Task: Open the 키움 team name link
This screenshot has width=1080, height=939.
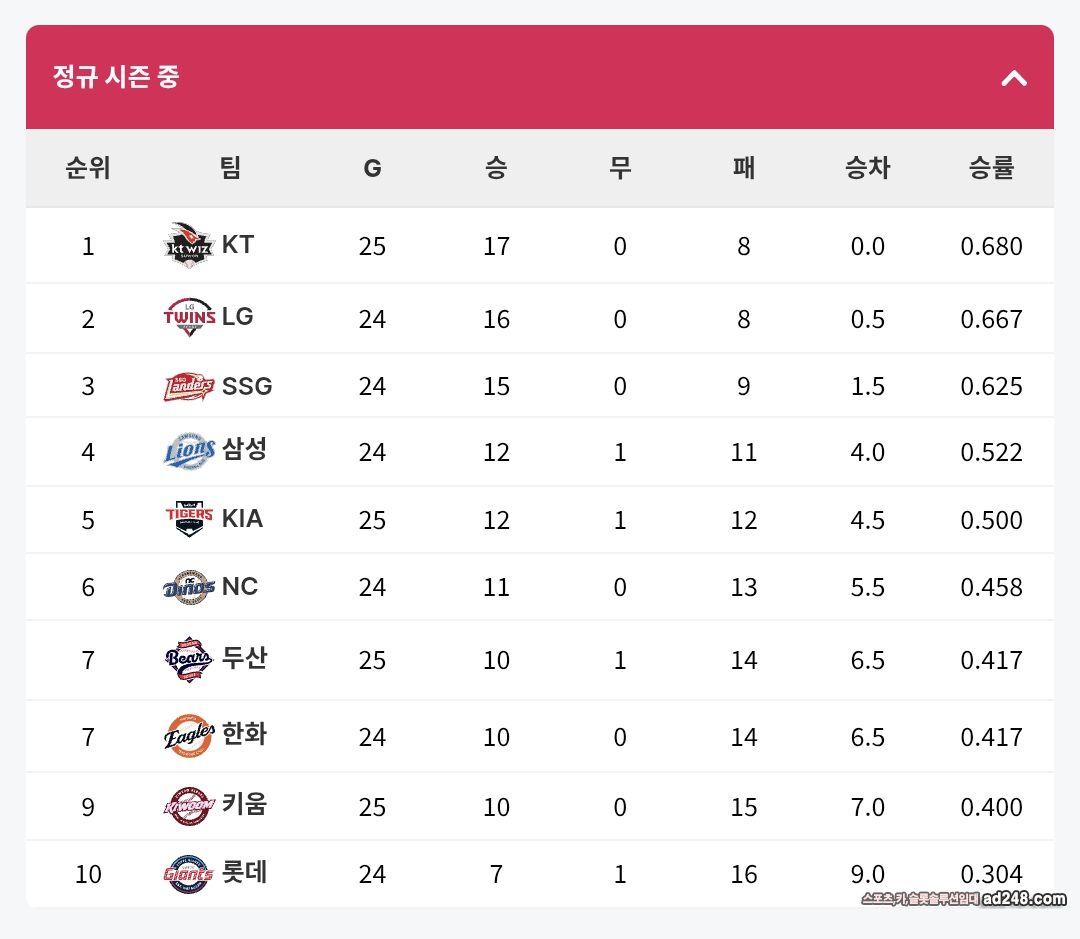Action: tap(245, 804)
